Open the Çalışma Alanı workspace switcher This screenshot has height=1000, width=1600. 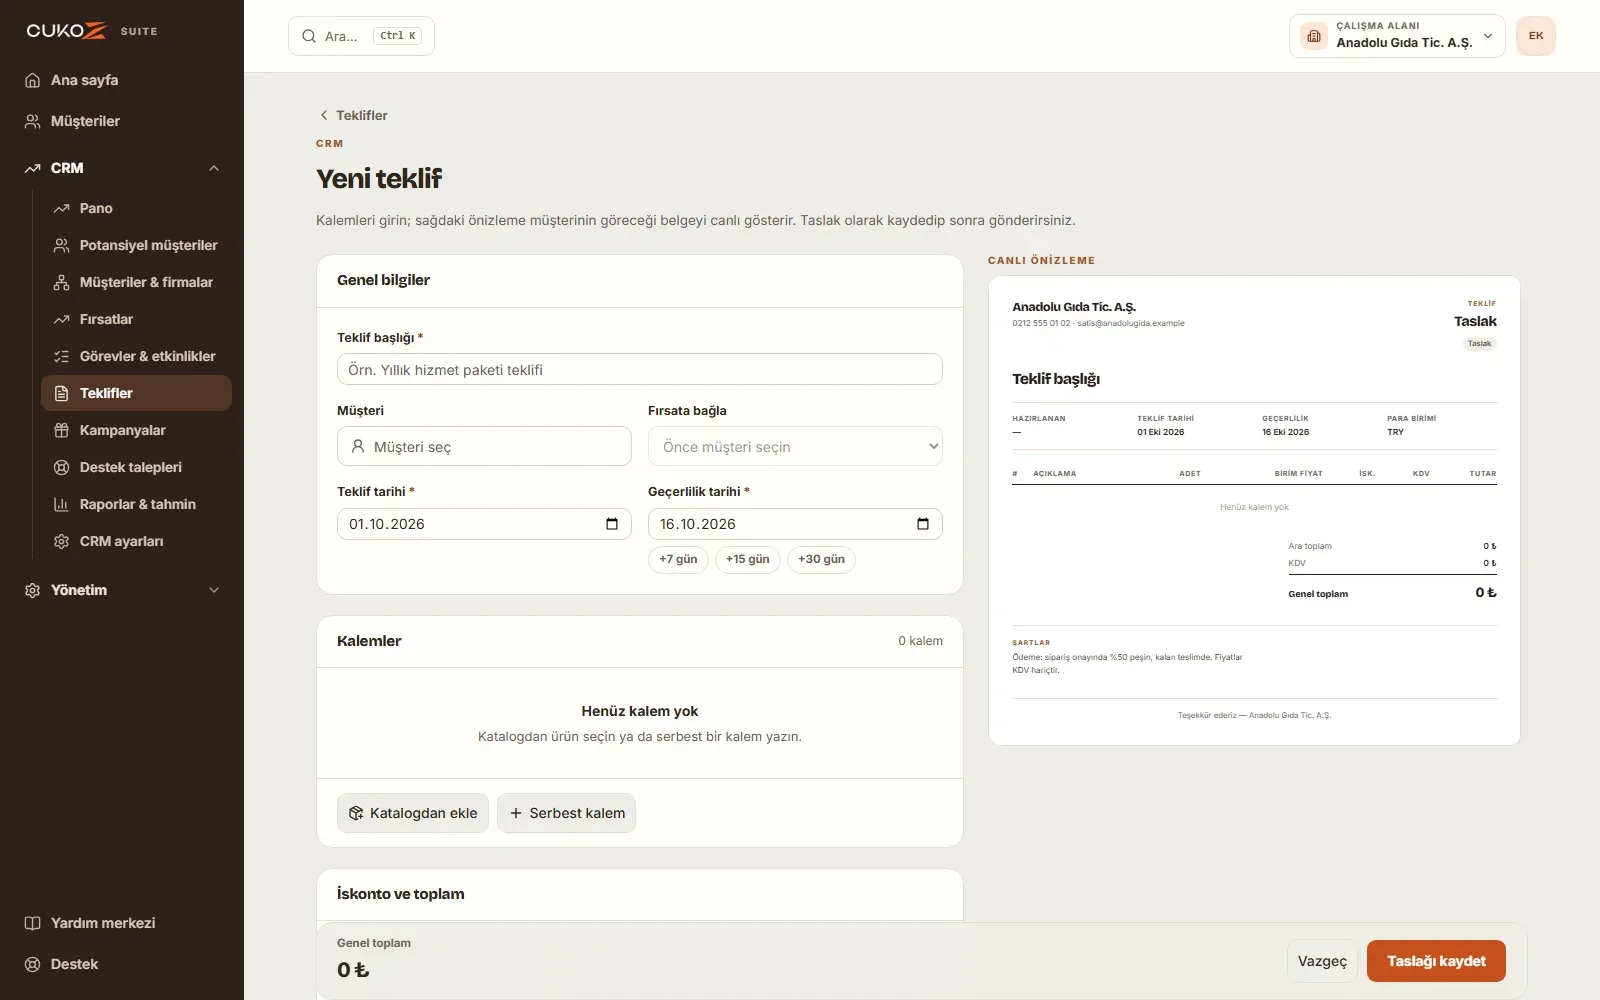(x=1397, y=36)
